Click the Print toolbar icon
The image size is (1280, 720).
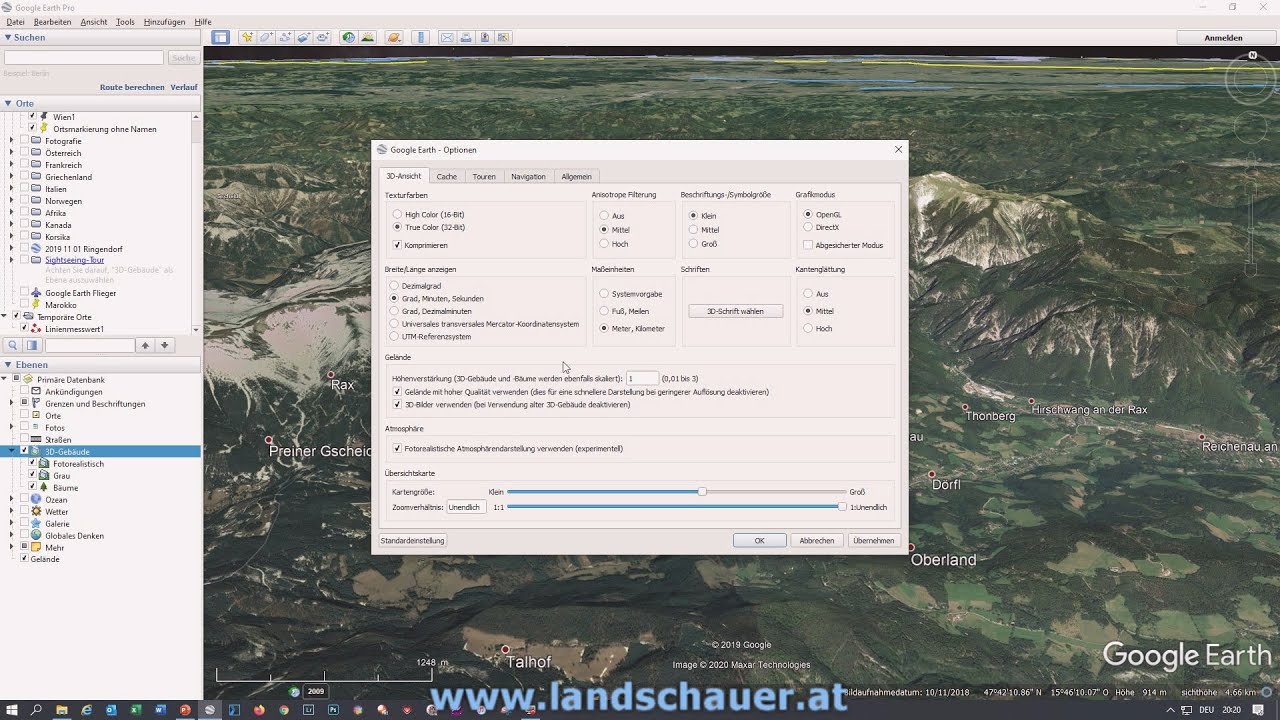pyautogui.click(x=466, y=38)
